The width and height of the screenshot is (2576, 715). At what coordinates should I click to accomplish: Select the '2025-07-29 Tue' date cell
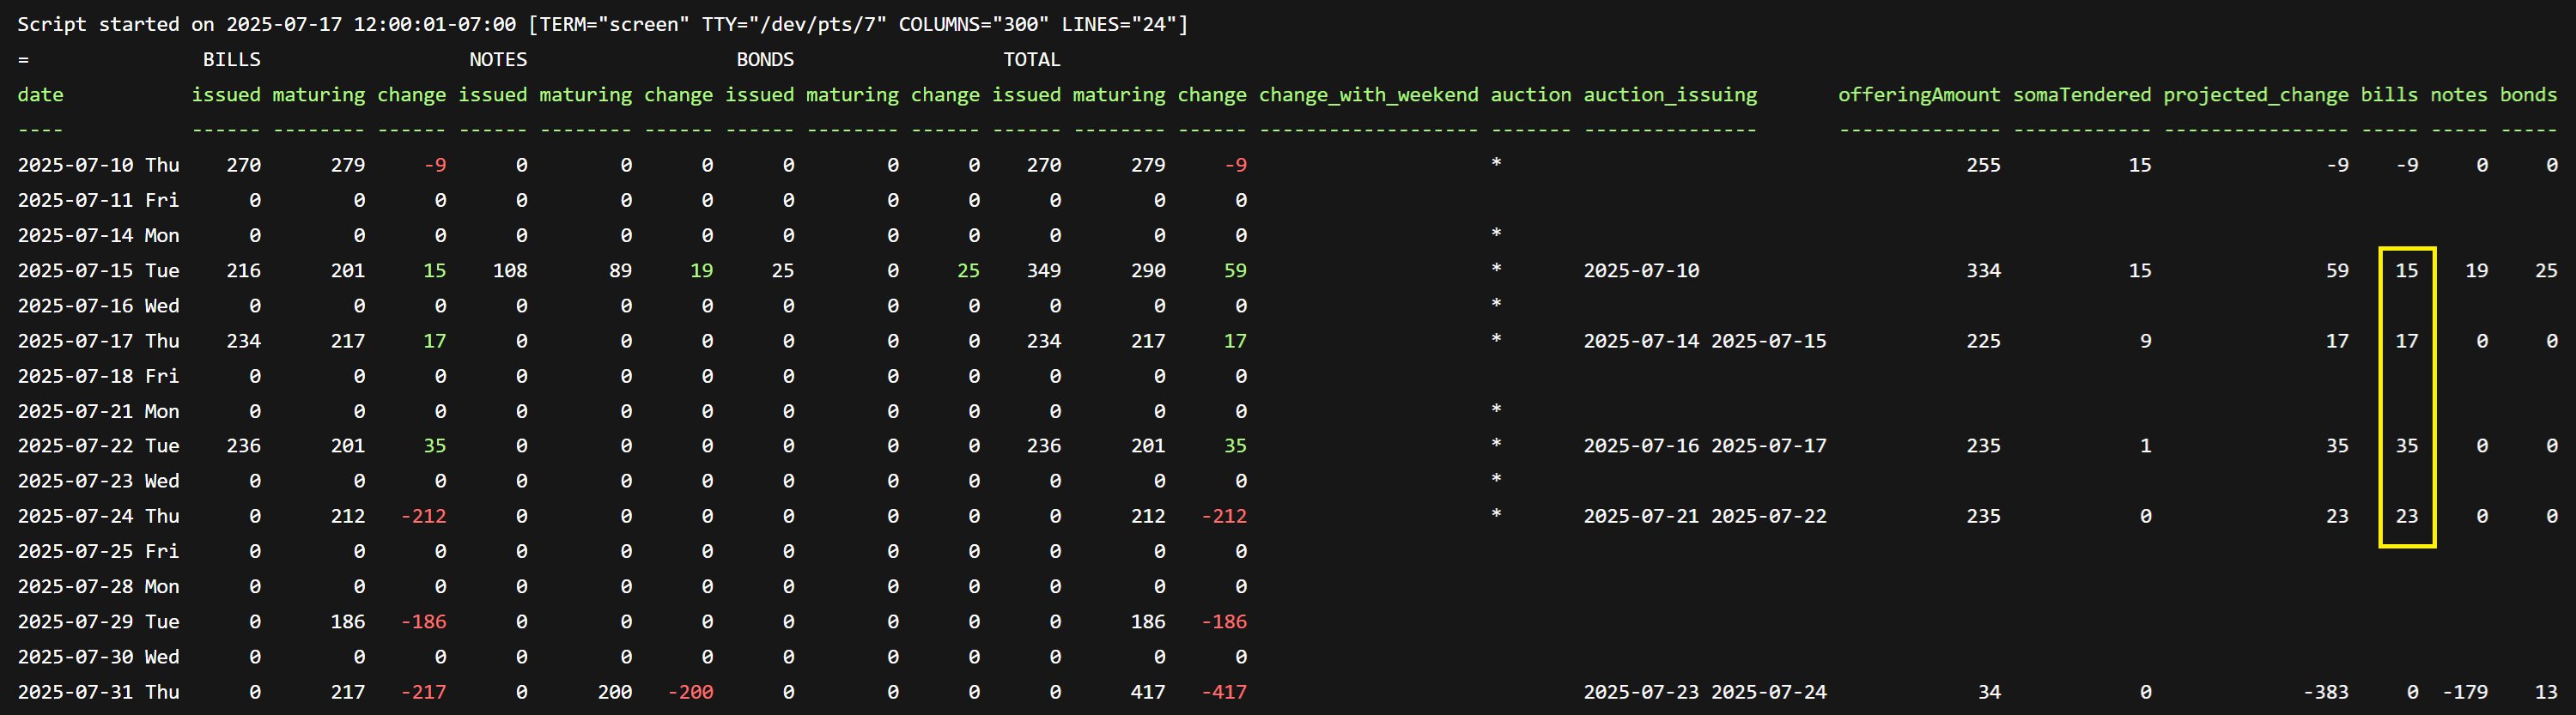pyautogui.click(x=98, y=622)
